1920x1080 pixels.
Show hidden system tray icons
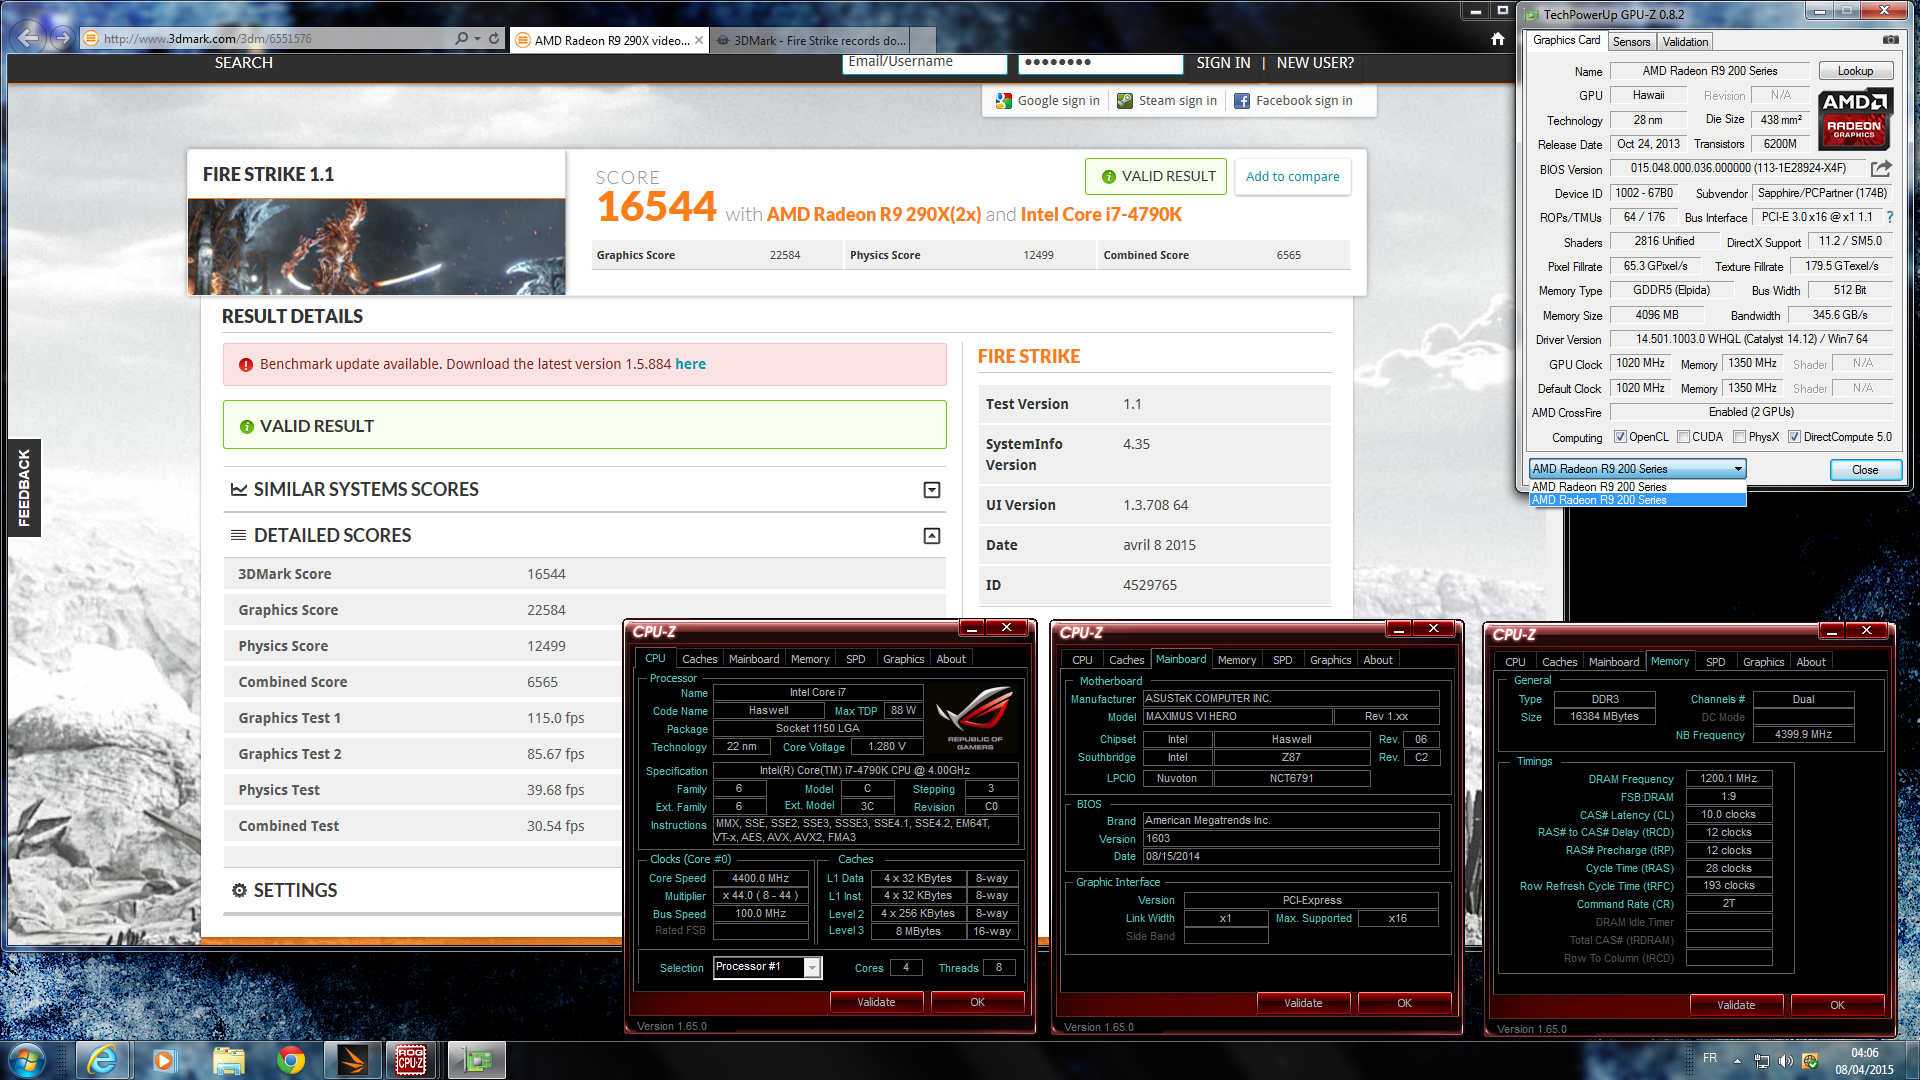click(x=1737, y=1061)
